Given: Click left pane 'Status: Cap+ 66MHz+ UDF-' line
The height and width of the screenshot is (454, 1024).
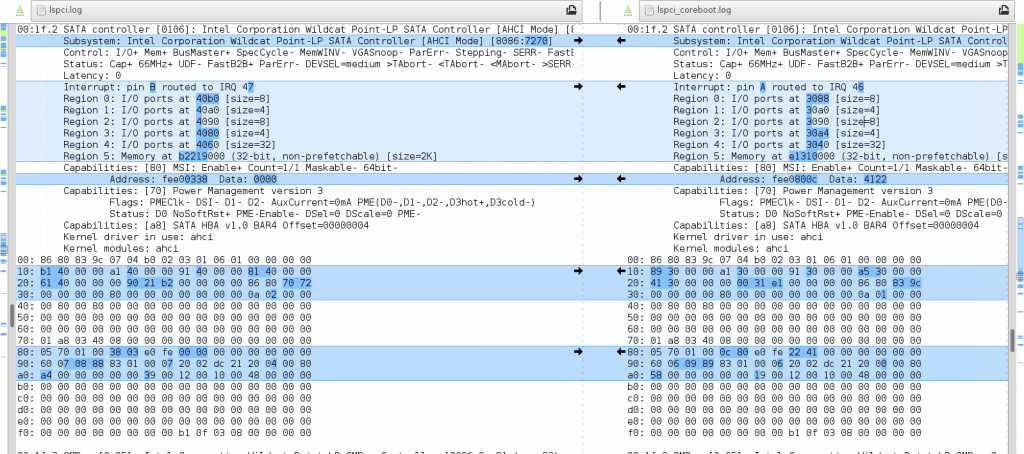Looking at the screenshot, I should point(318,63).
